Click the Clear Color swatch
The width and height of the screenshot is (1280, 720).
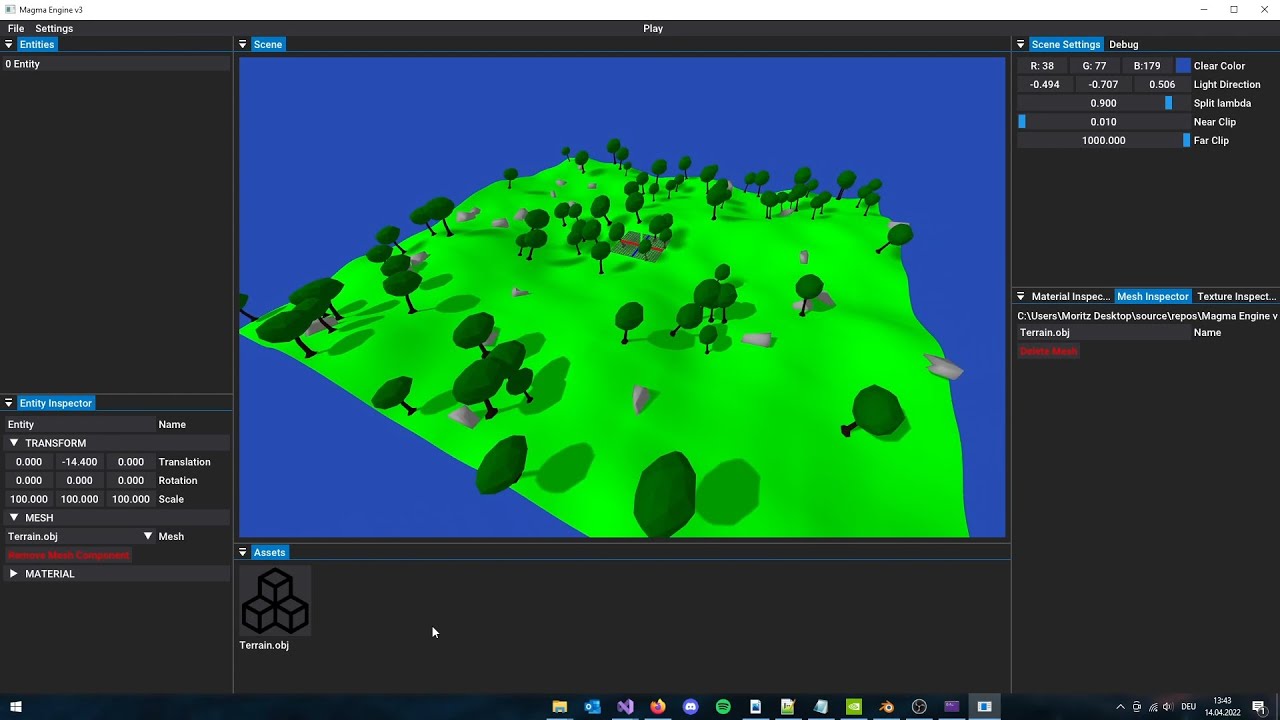1183,66
